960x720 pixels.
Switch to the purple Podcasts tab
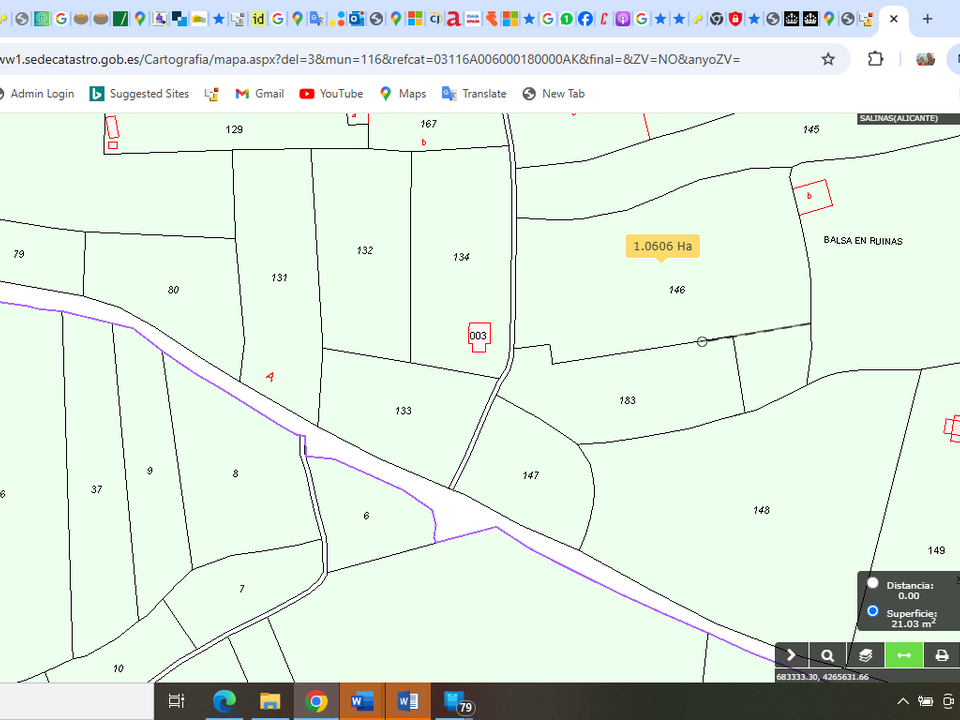coord(623,19)
